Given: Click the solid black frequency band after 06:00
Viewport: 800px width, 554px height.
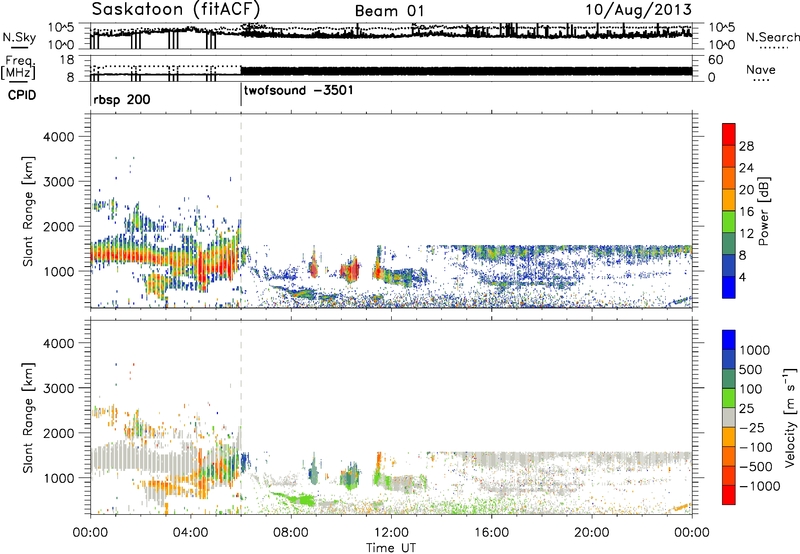Looking at the screenshot, I should (x=466, y=71).
